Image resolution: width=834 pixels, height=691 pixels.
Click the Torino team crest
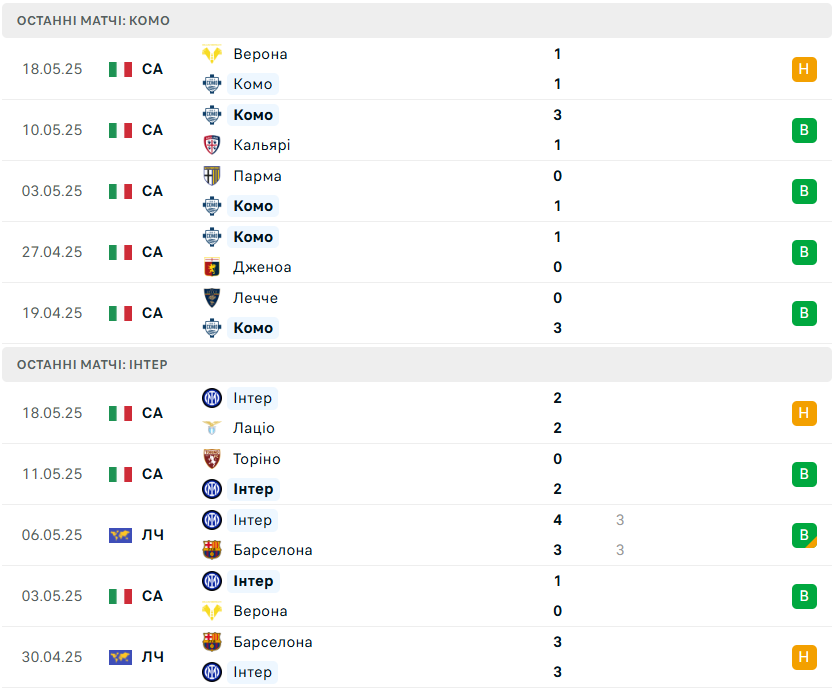click(212, 459)
